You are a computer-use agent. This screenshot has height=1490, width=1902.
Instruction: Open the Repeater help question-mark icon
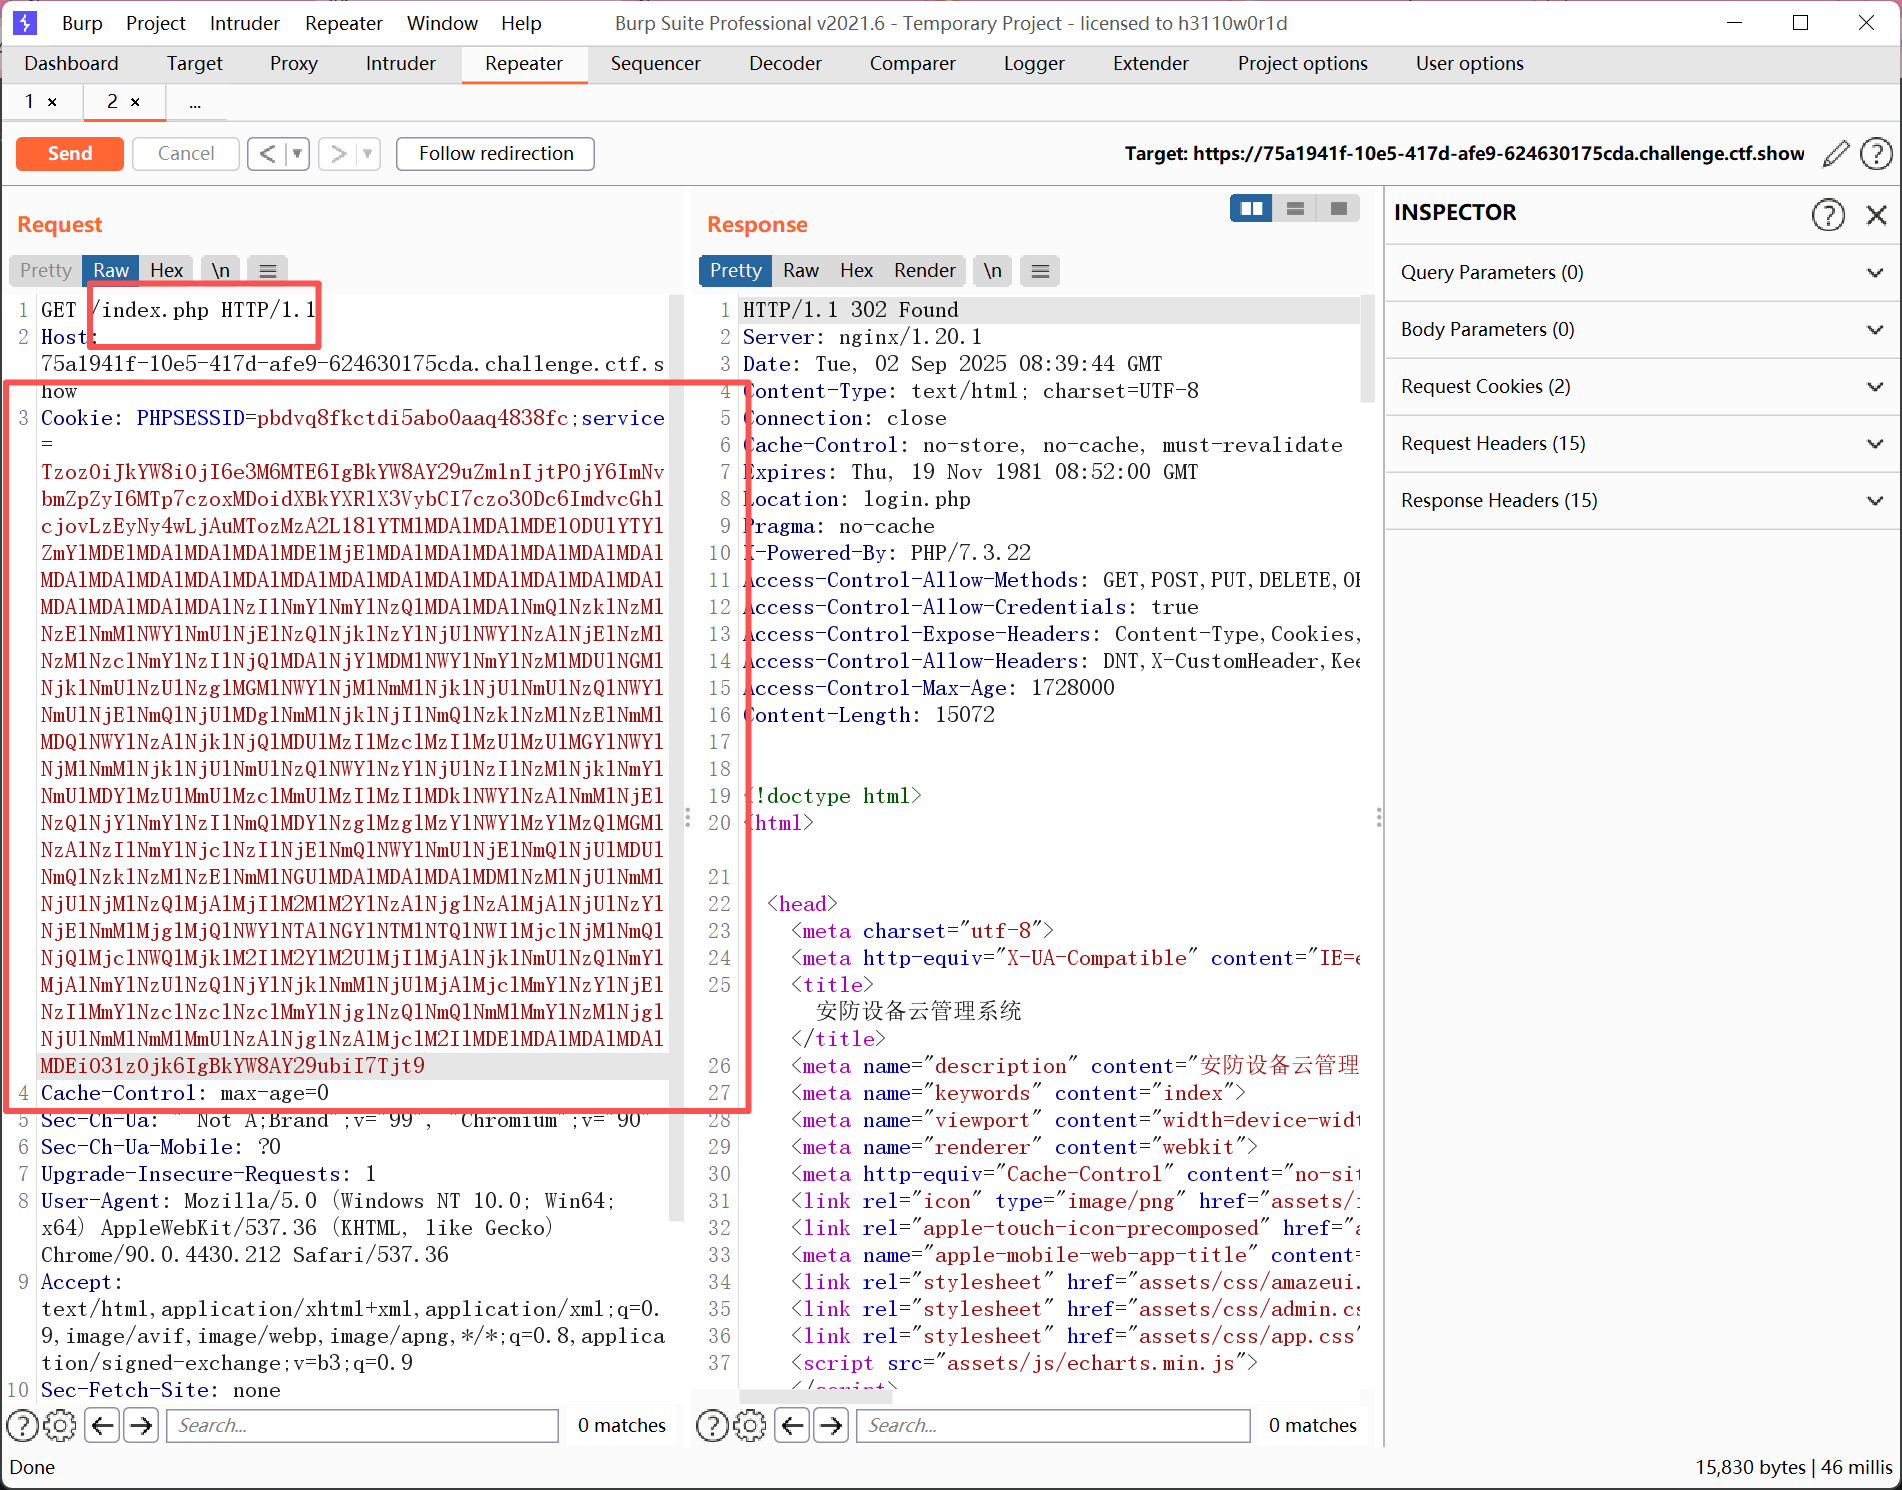tap(1876, 154)
